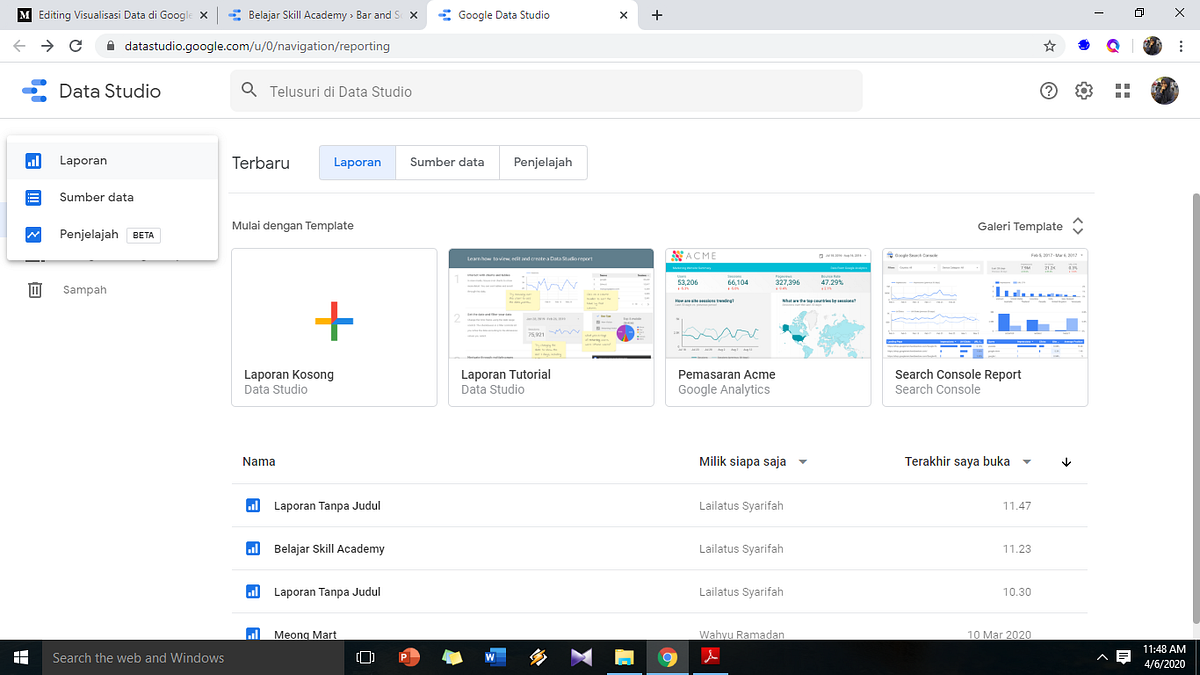
Task: Click the Q browser extension icon
Action: [x=1113, y=46]
